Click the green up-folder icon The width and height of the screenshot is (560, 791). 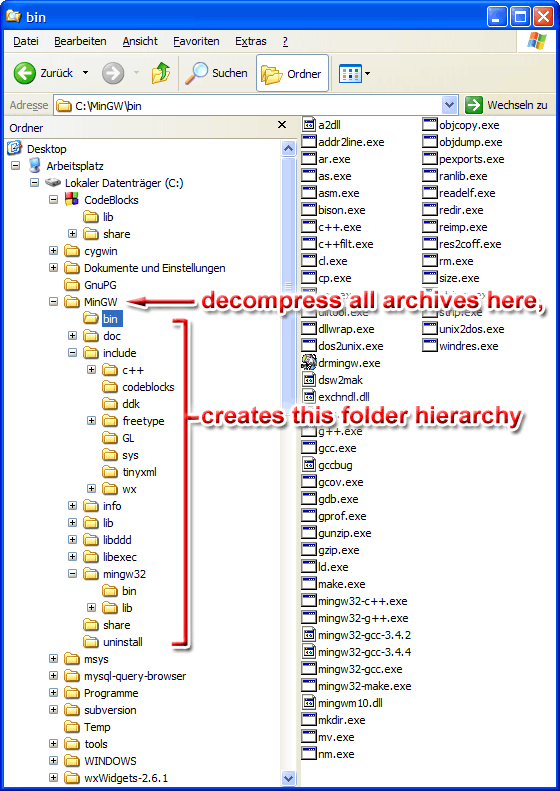pyautogui.click(x=161, y=74)
